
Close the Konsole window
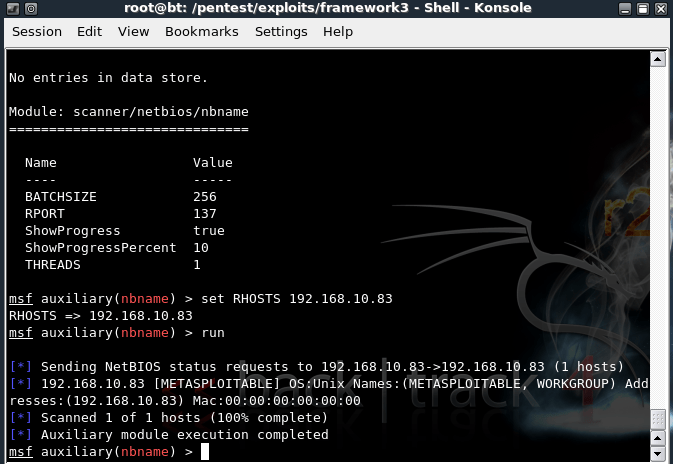click(x=661, y=9)
